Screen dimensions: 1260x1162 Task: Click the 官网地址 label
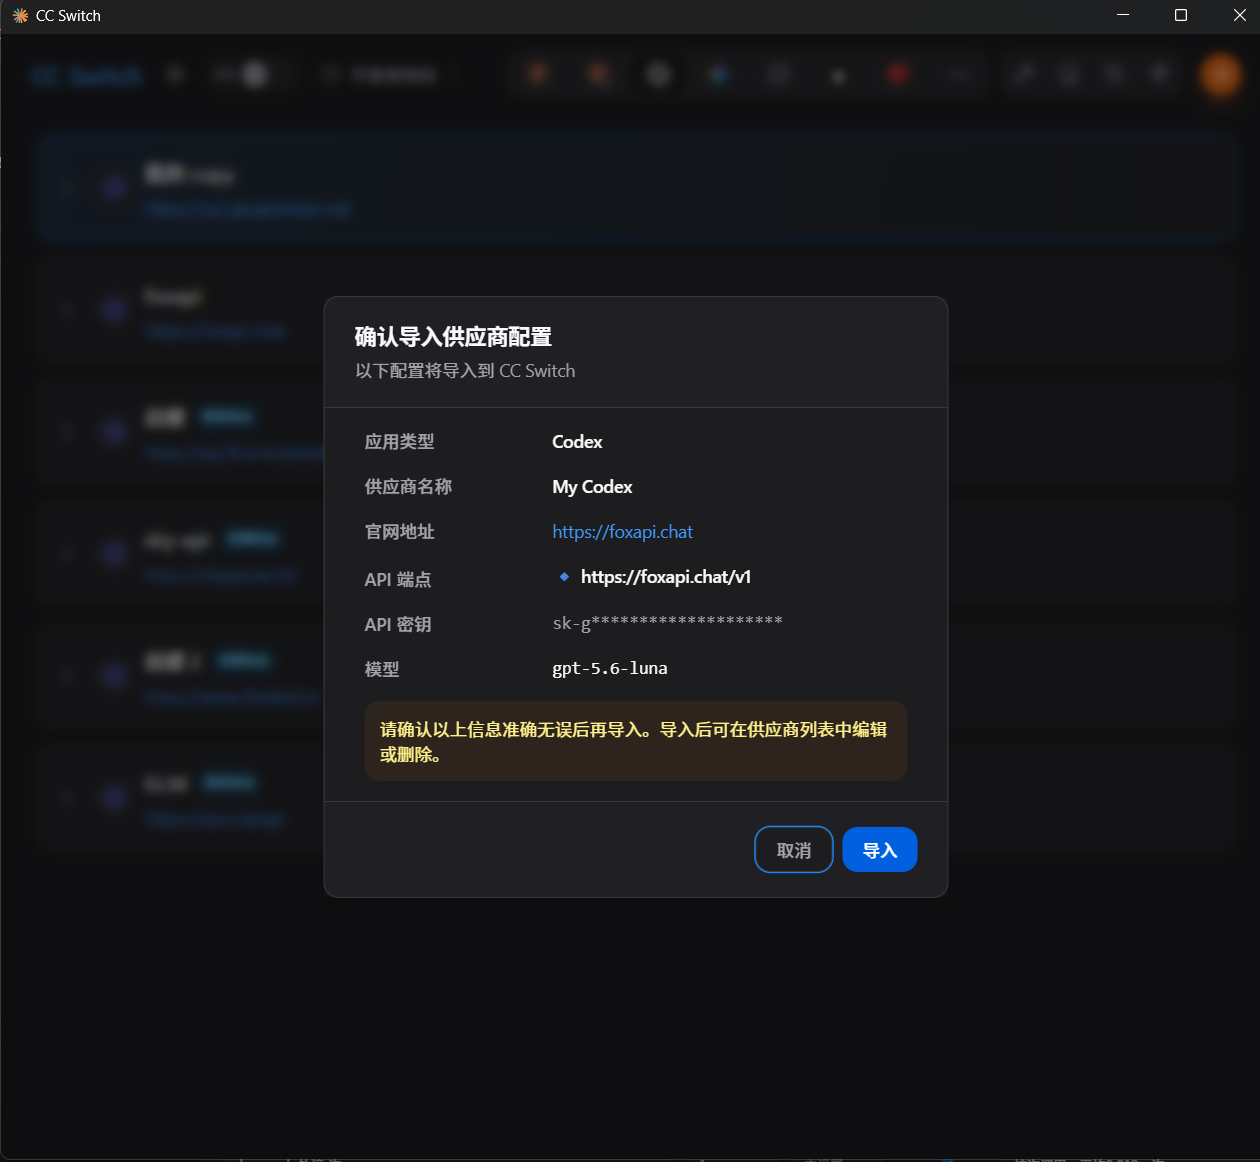[399, 532]
